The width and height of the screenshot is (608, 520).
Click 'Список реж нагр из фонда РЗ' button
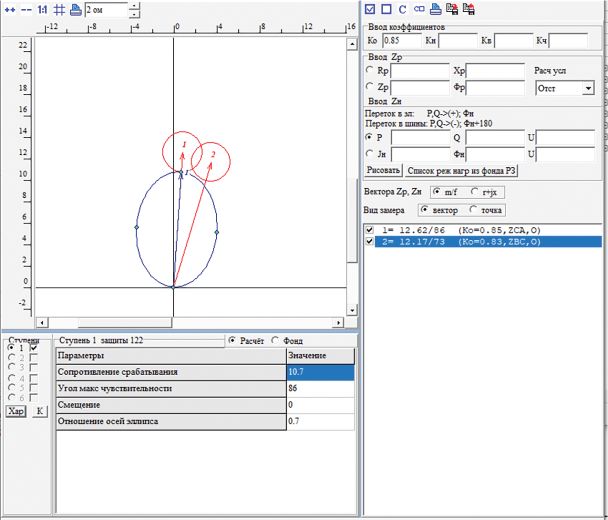461,171
